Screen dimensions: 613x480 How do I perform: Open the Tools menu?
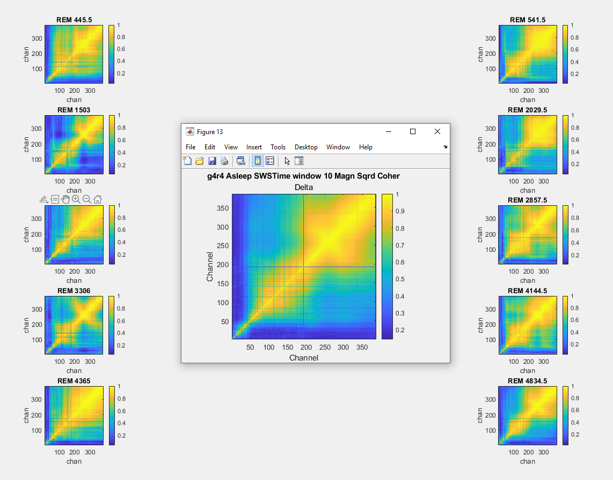click(x=278, y=147)
